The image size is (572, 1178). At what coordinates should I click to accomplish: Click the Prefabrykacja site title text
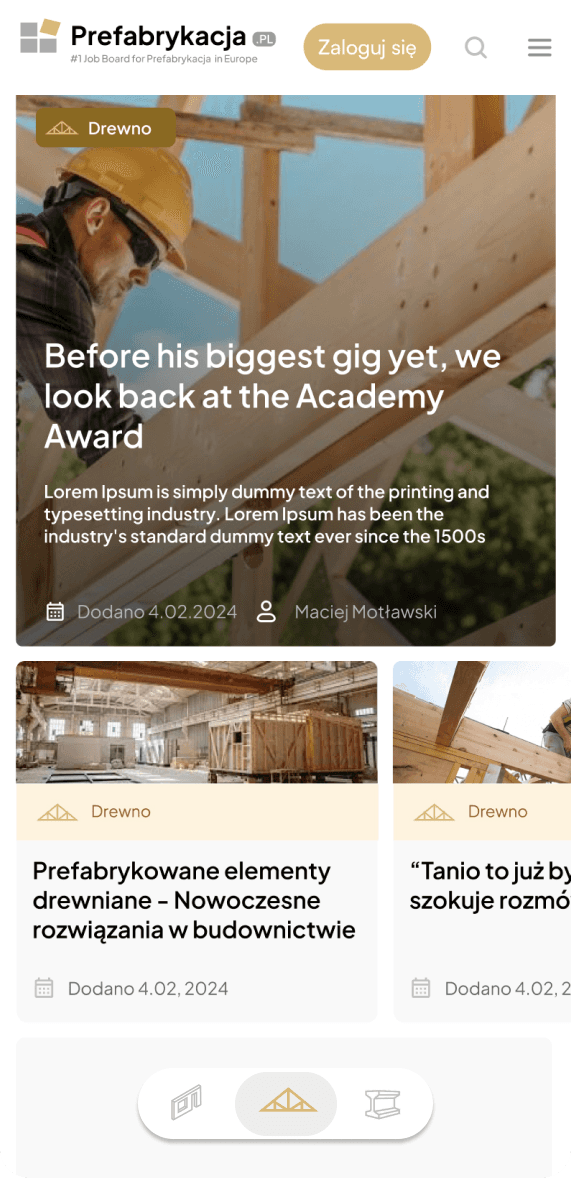[159, 35]
